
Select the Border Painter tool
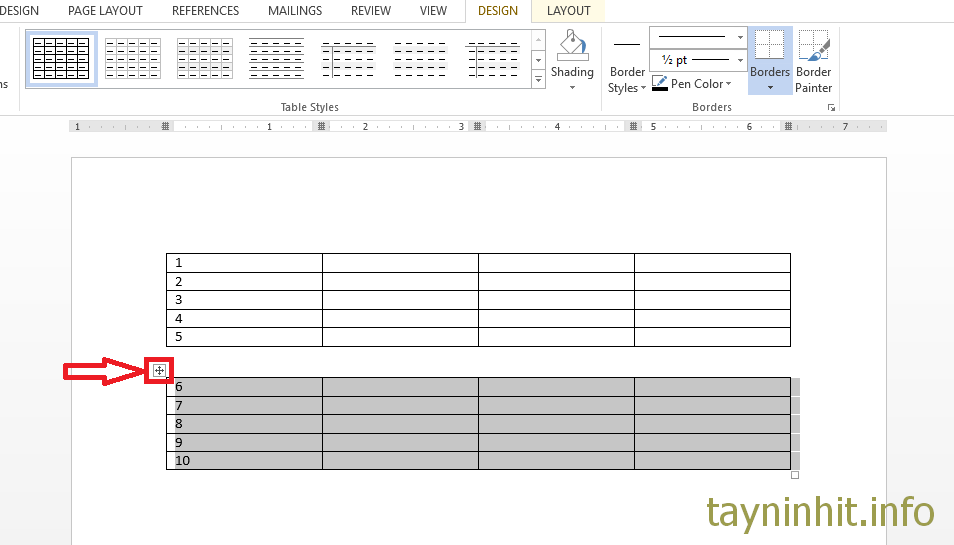[x=813, y=46]
